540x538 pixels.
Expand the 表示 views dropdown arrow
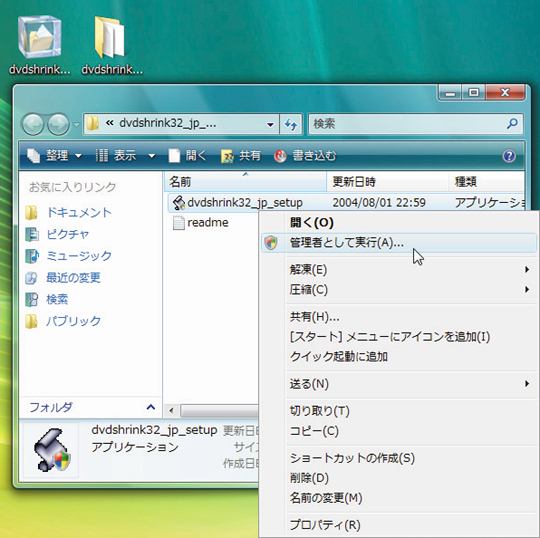coord(152,156)
